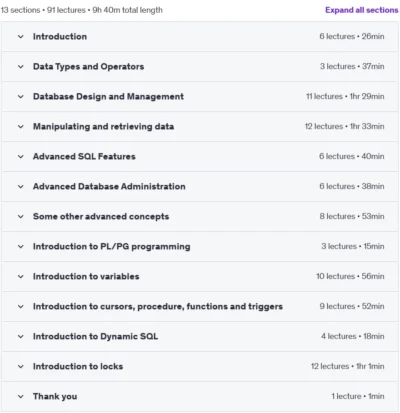Expand Advanced Database Administration chevron
Screen dimensions: 400x413
point(21,187)
